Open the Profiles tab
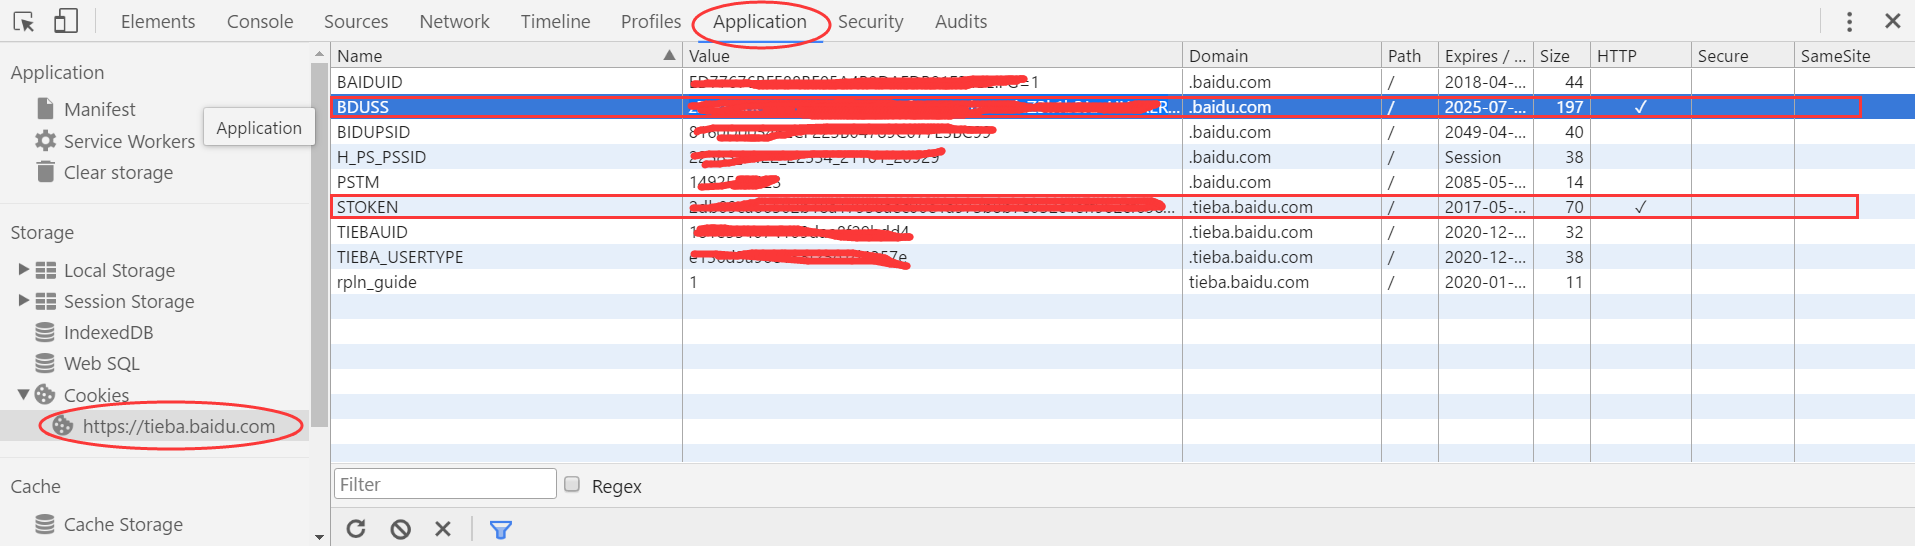1915x546 pixels. (651, 21)
